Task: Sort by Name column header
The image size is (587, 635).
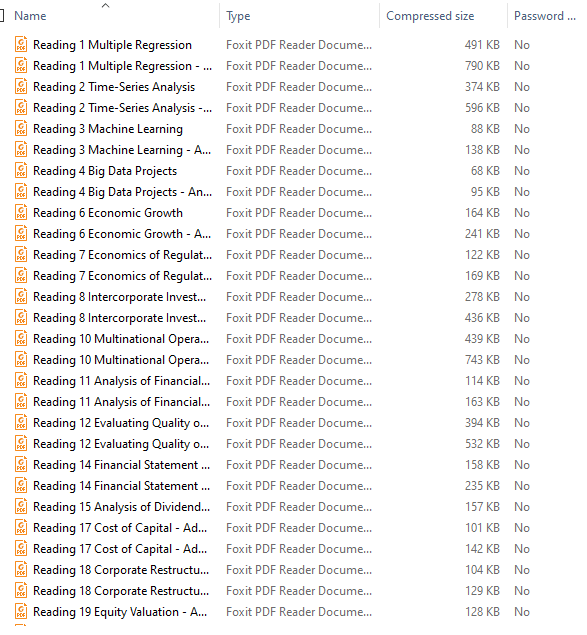Action: pos(30,16)
